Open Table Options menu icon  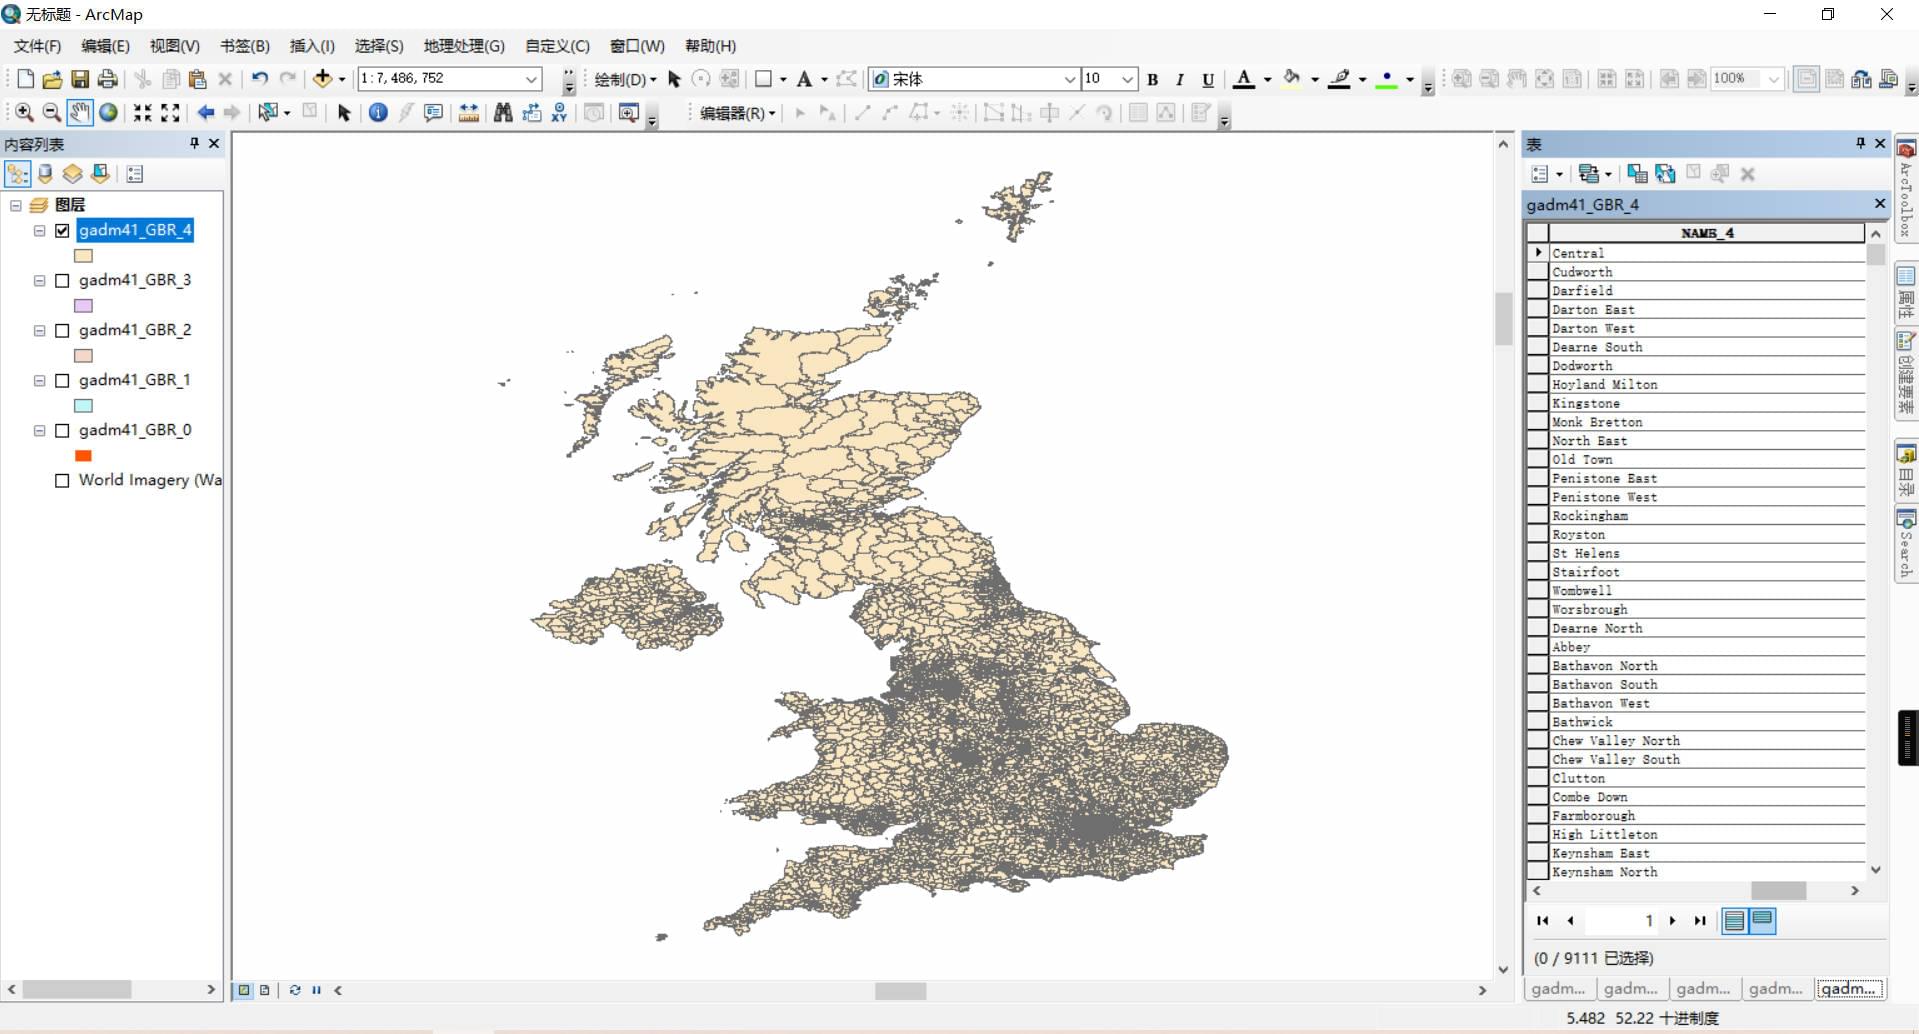(1546, 174)
